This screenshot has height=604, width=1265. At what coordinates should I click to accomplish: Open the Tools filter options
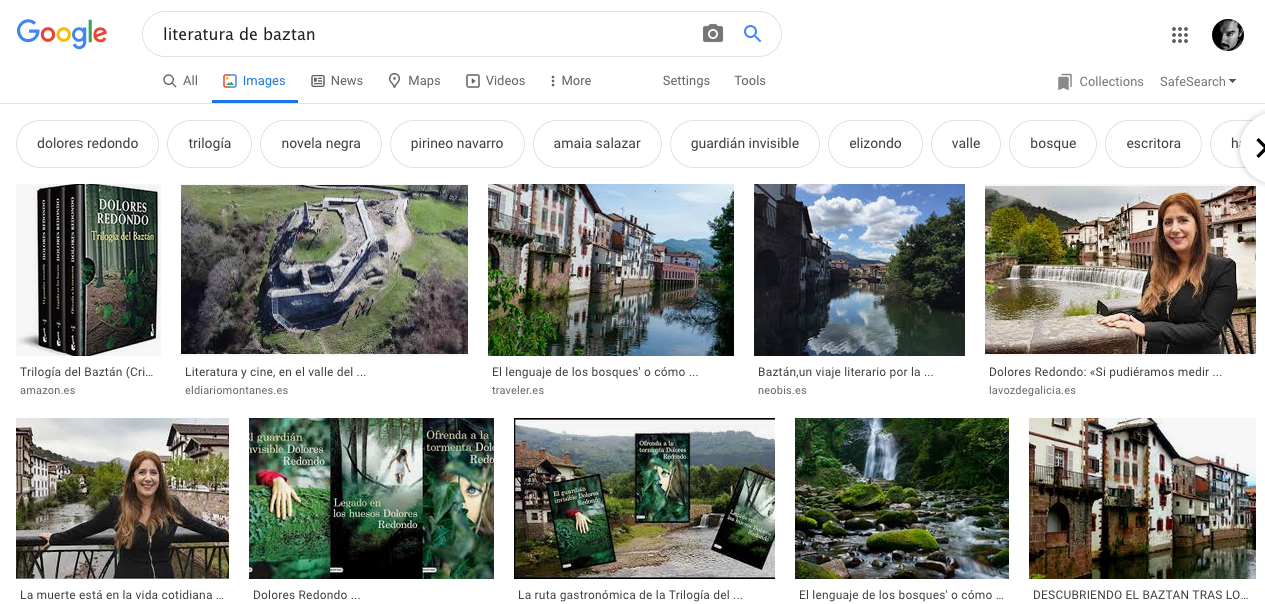tap(749, 81)
